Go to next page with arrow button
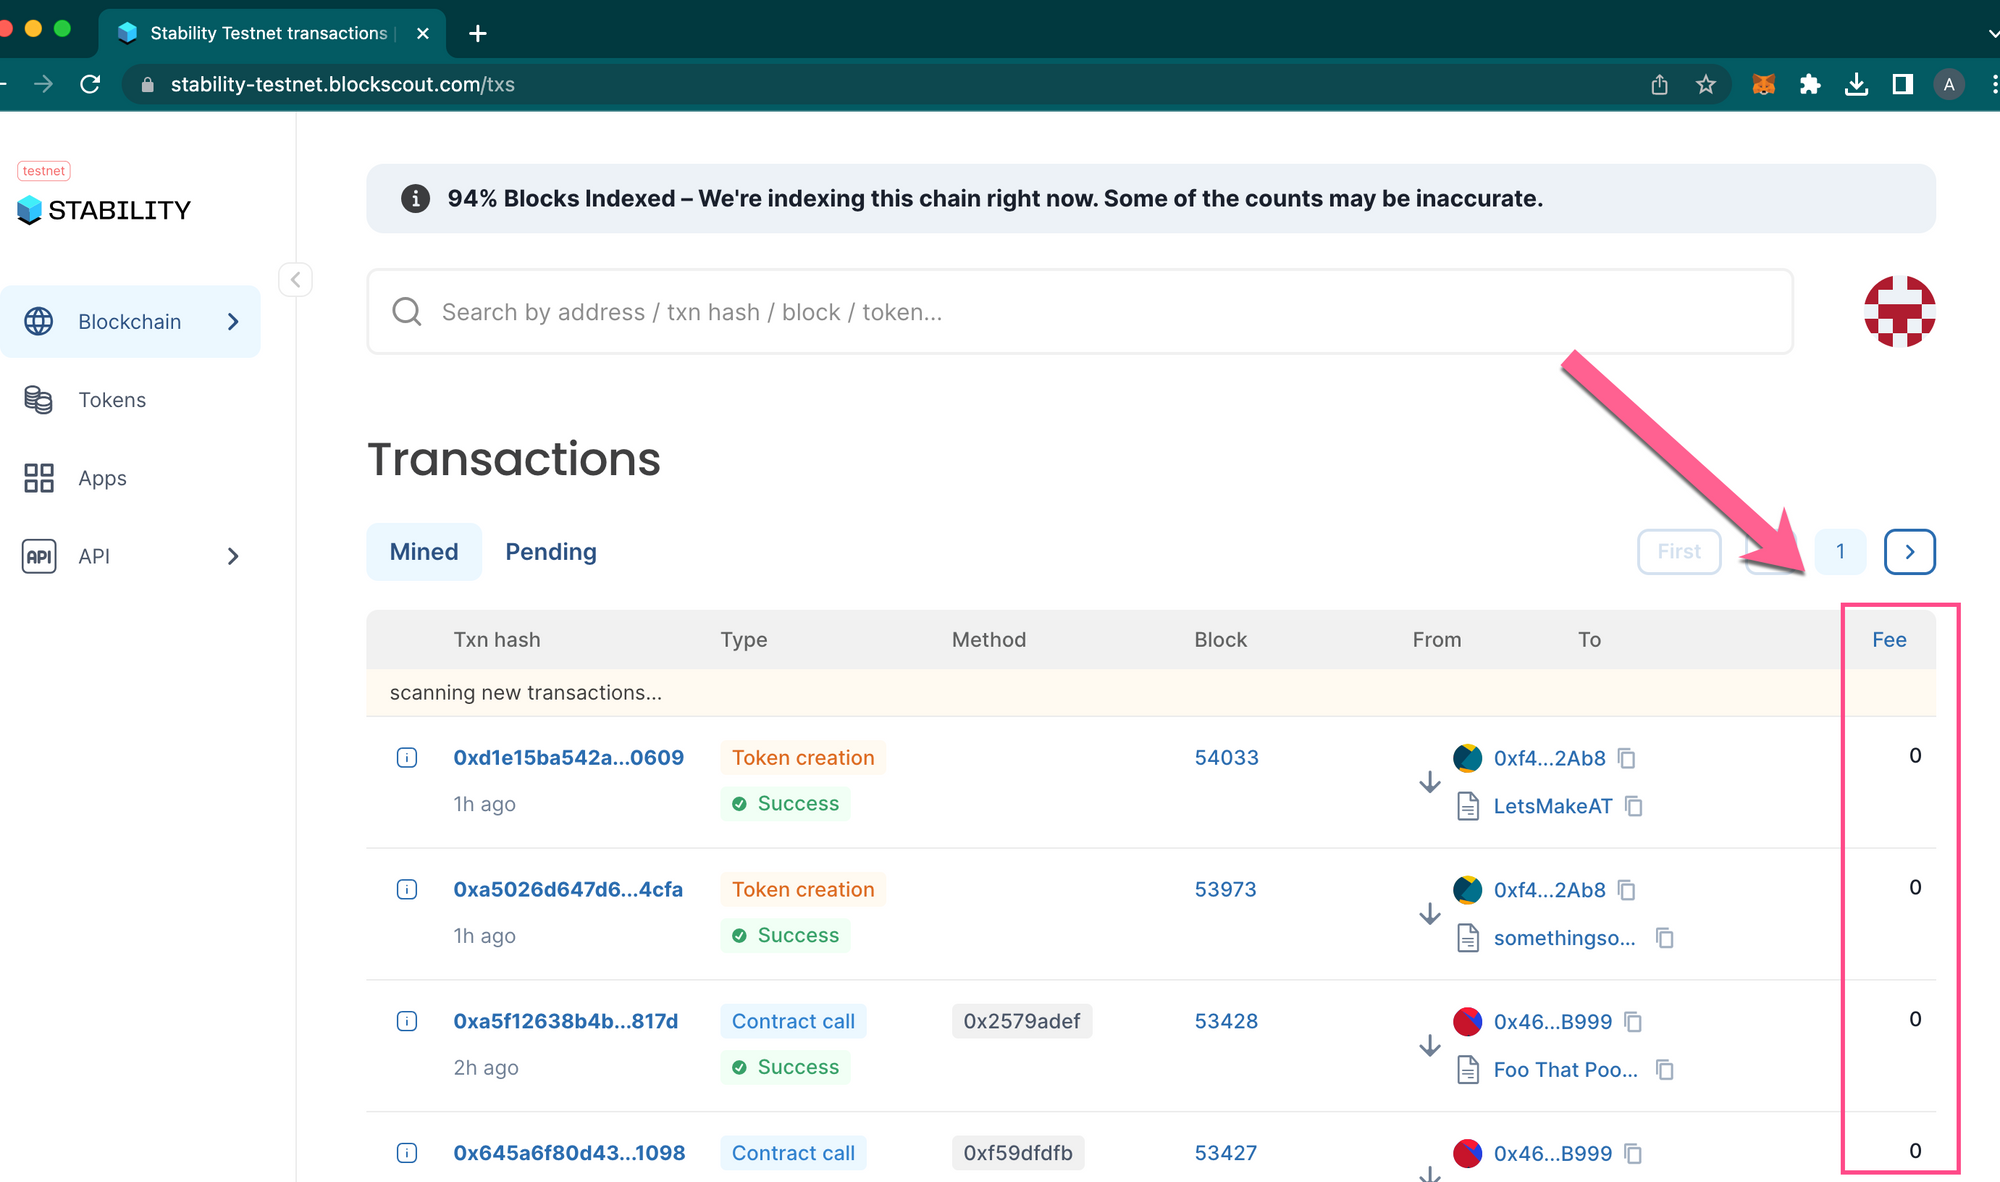 click(x=1910, y=552)
